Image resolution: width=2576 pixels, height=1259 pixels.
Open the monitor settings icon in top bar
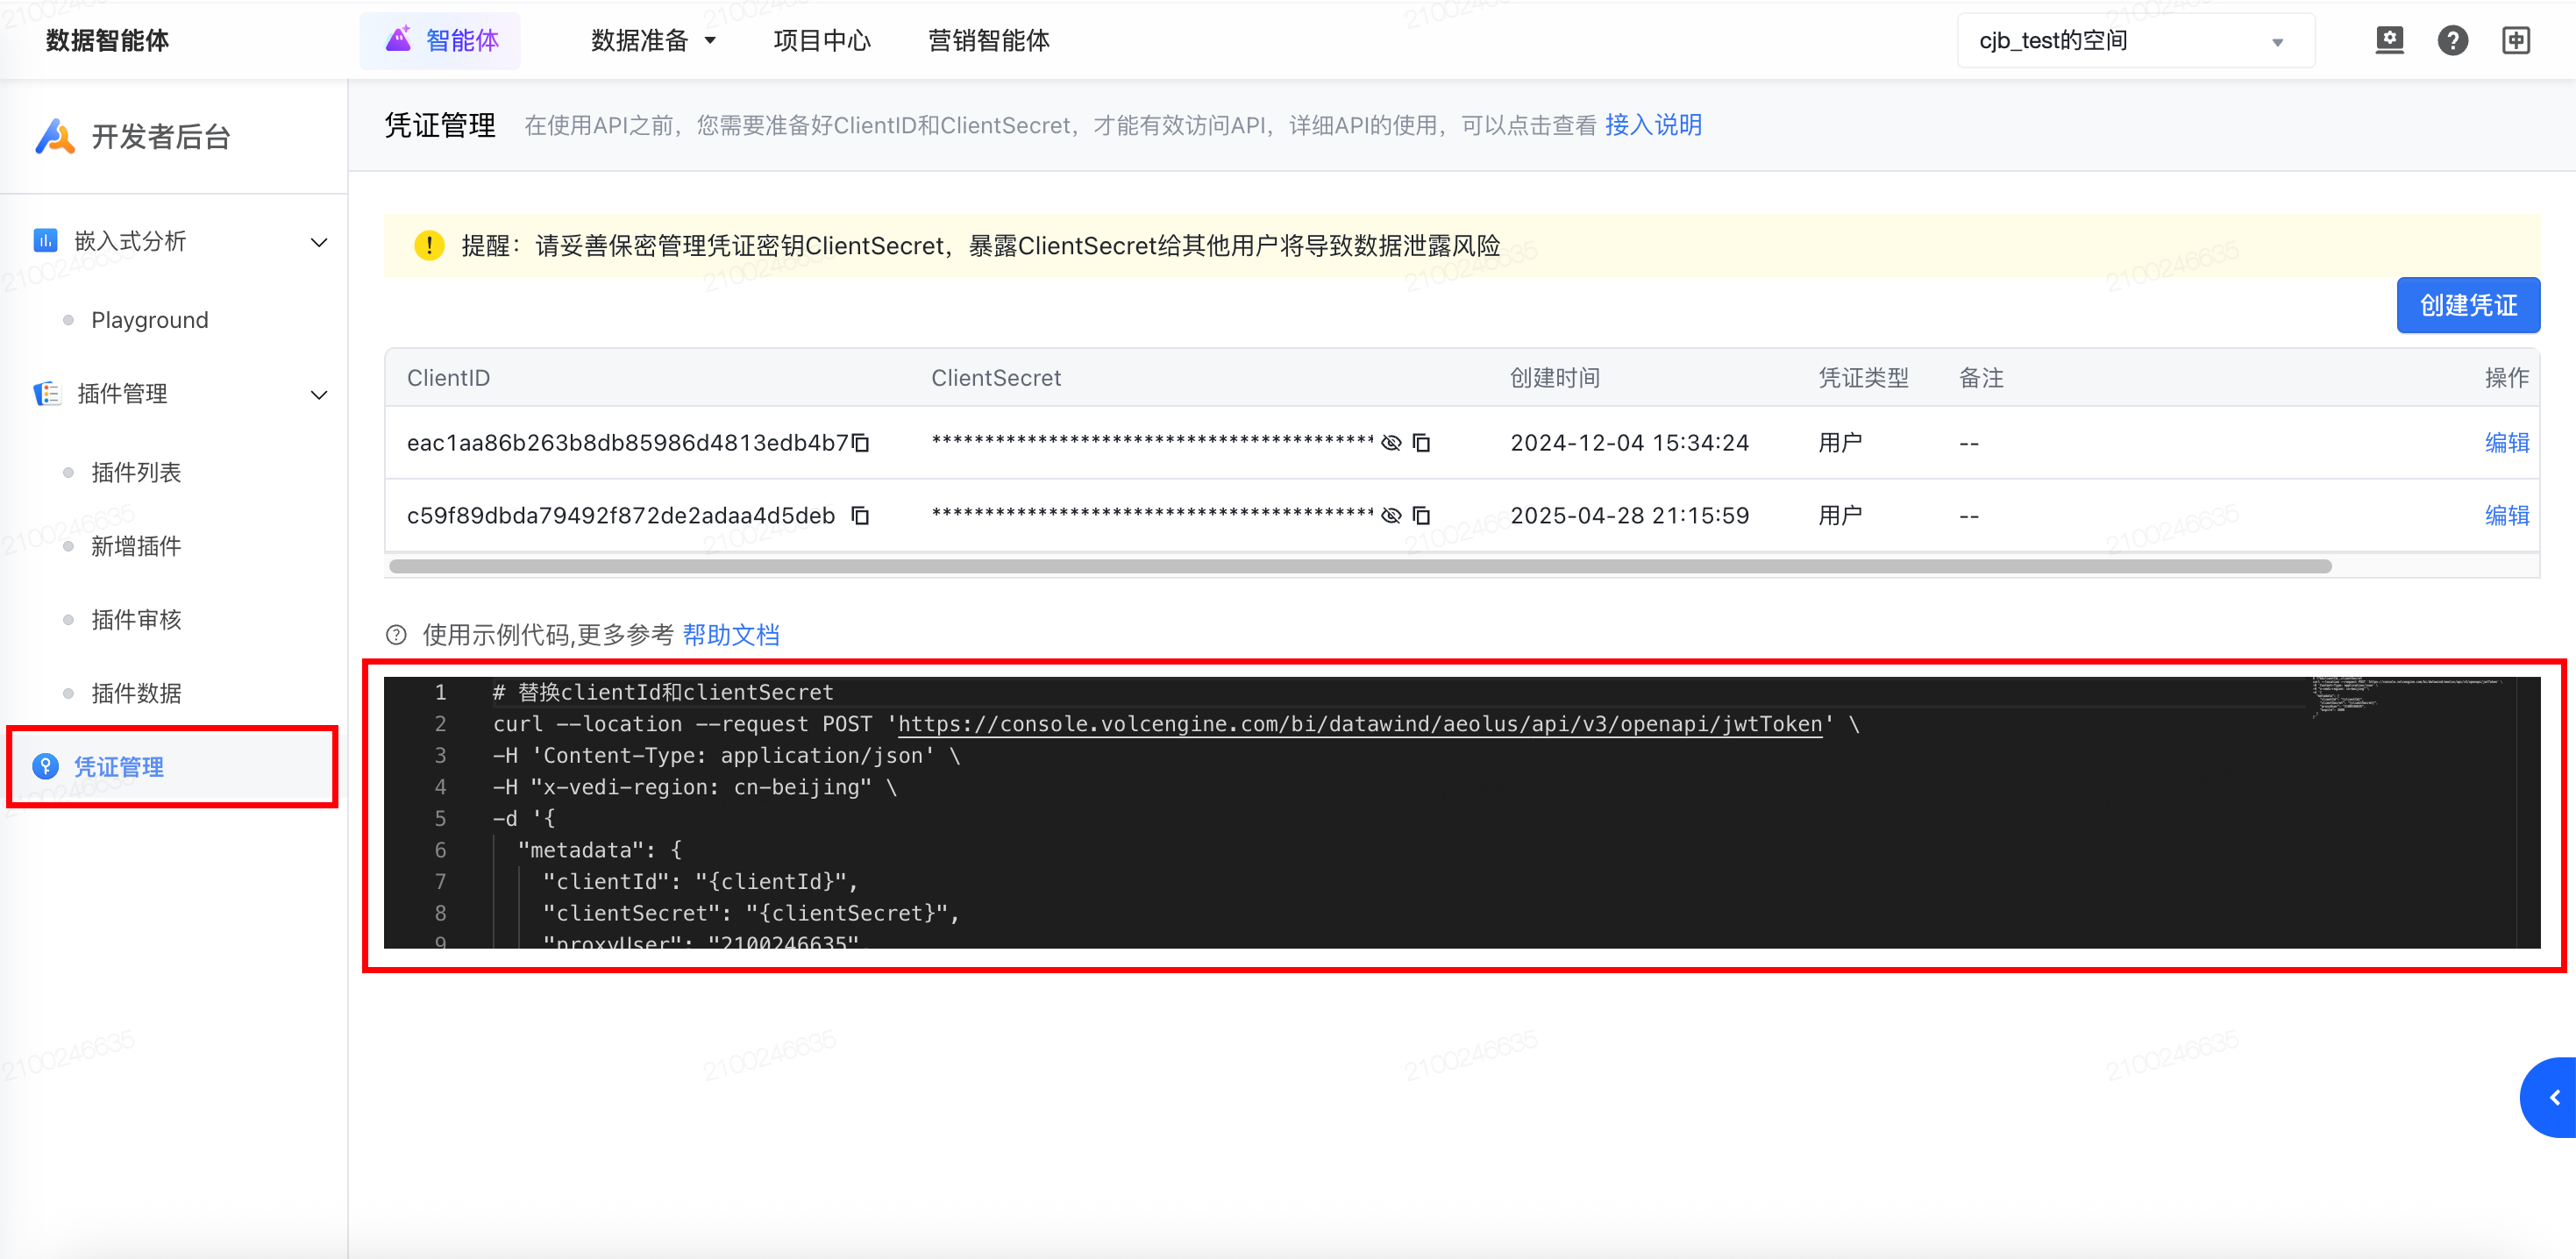coord(2389,41)
